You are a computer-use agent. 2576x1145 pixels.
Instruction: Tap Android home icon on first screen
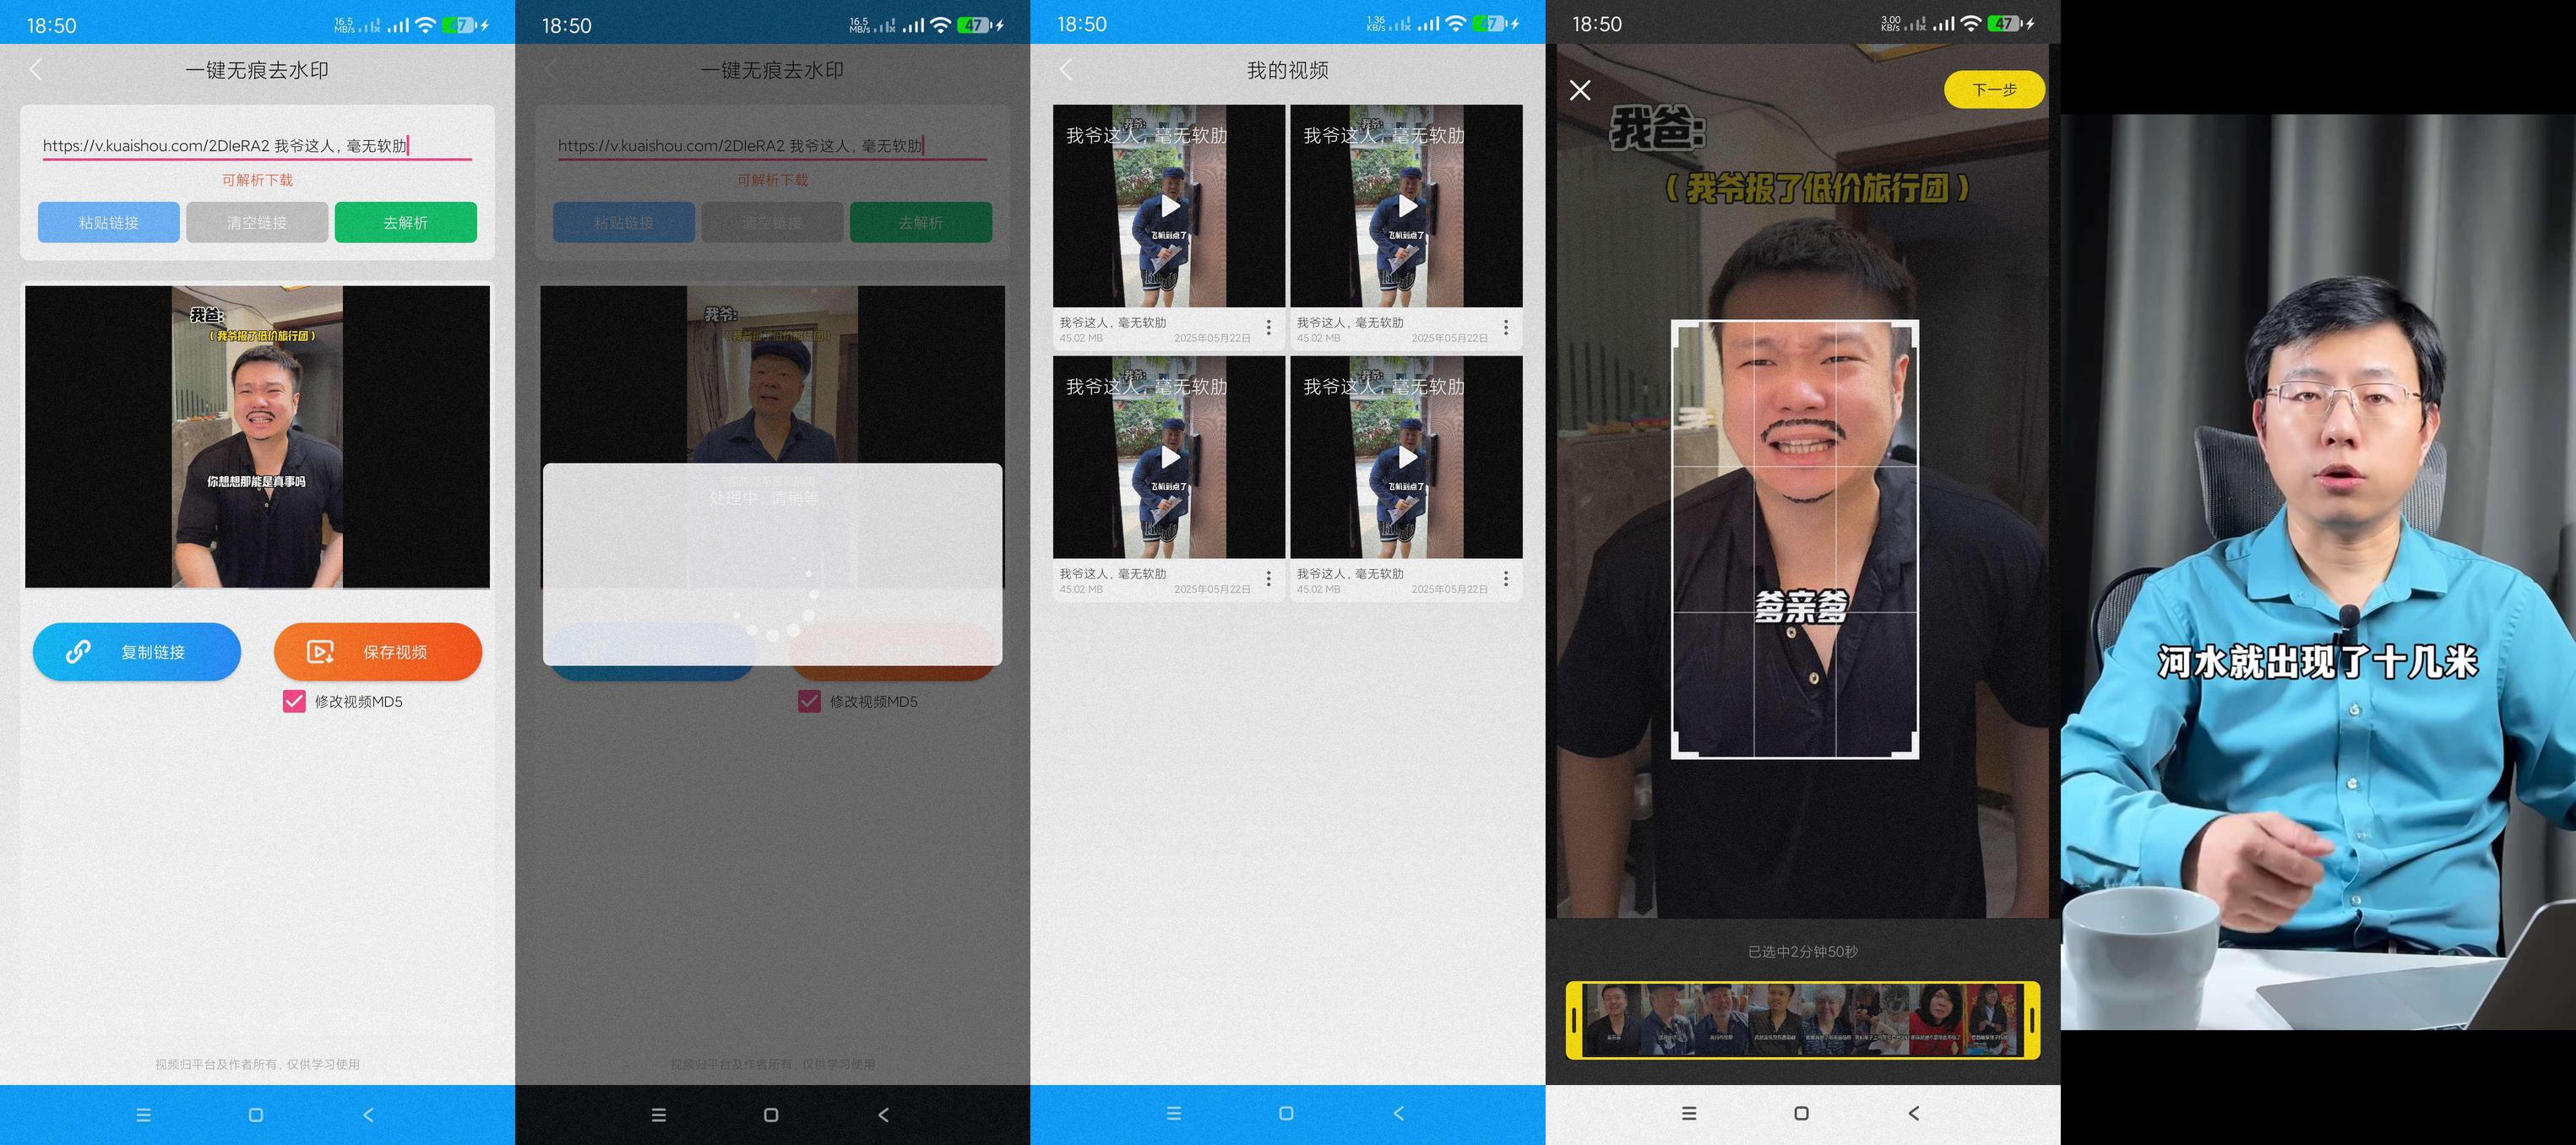256,1114
